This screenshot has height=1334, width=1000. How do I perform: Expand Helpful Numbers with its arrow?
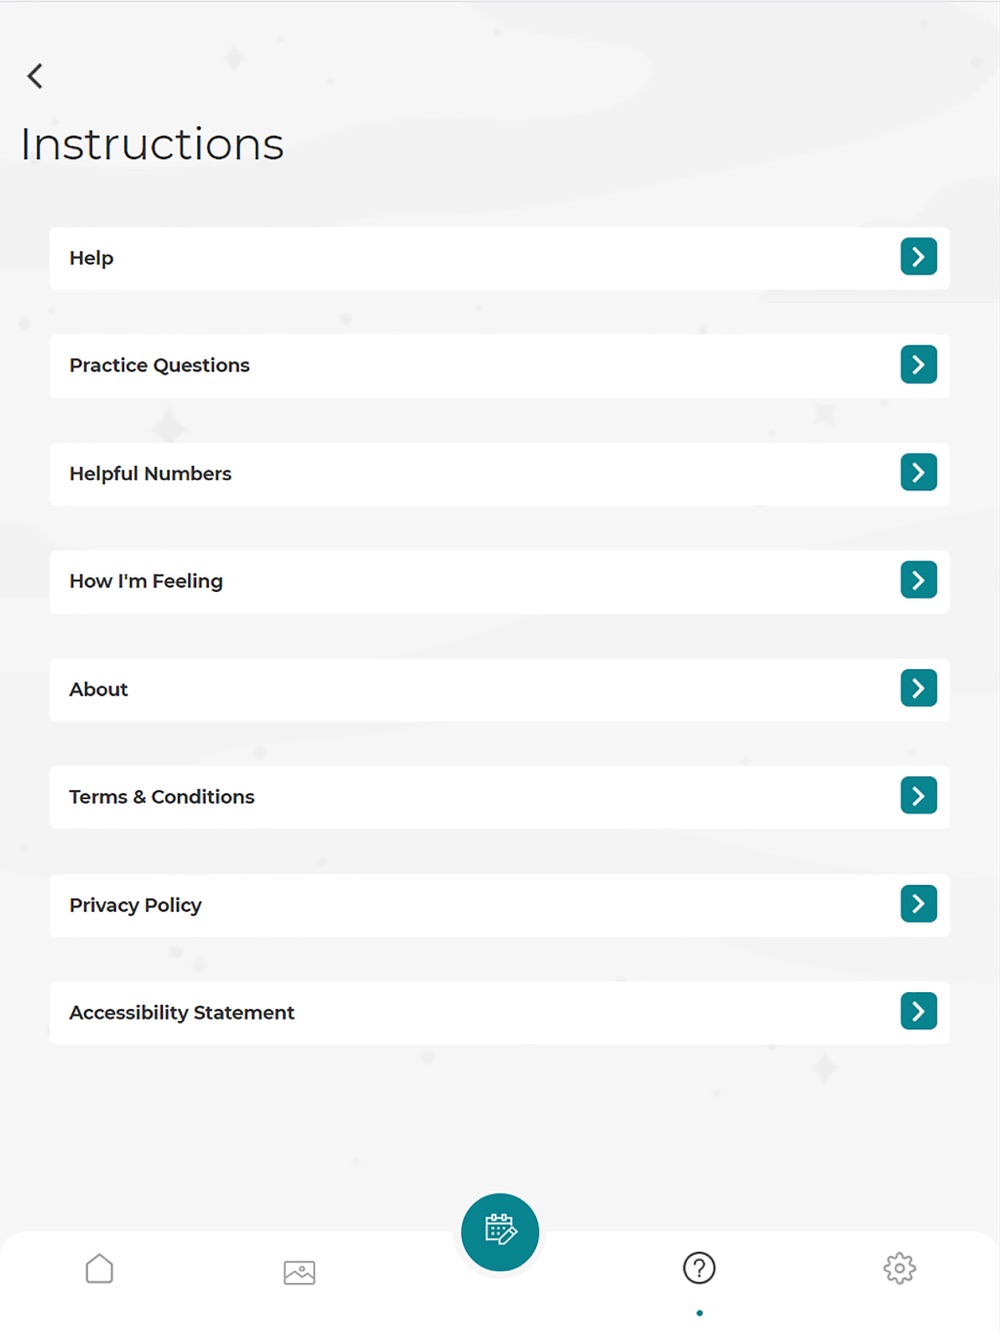[x=919, y=472]
